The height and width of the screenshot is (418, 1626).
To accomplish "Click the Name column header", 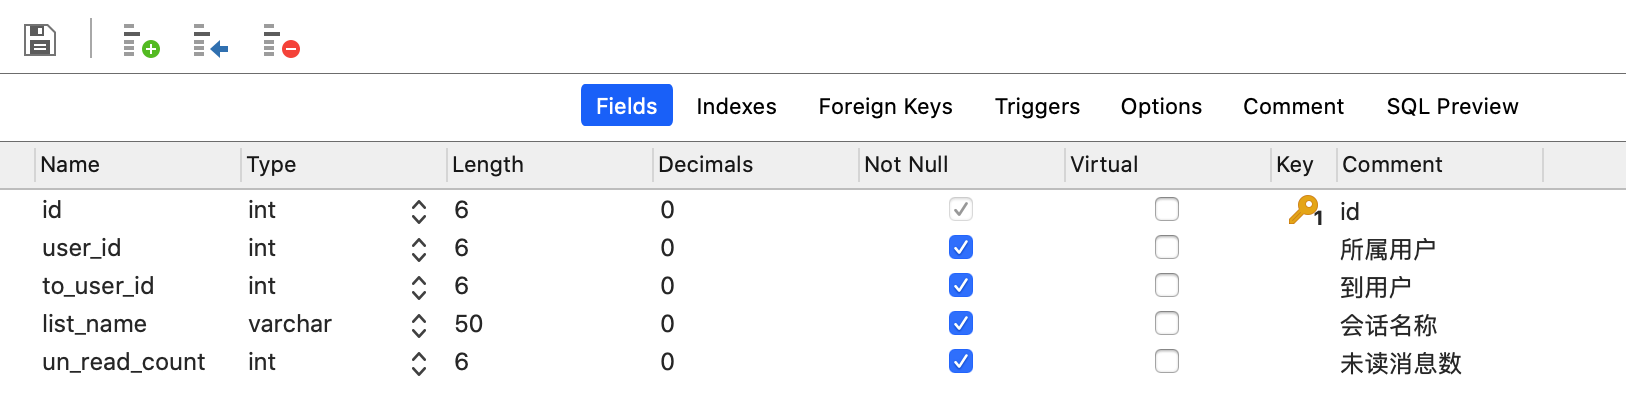I will [x=70, y=165].
